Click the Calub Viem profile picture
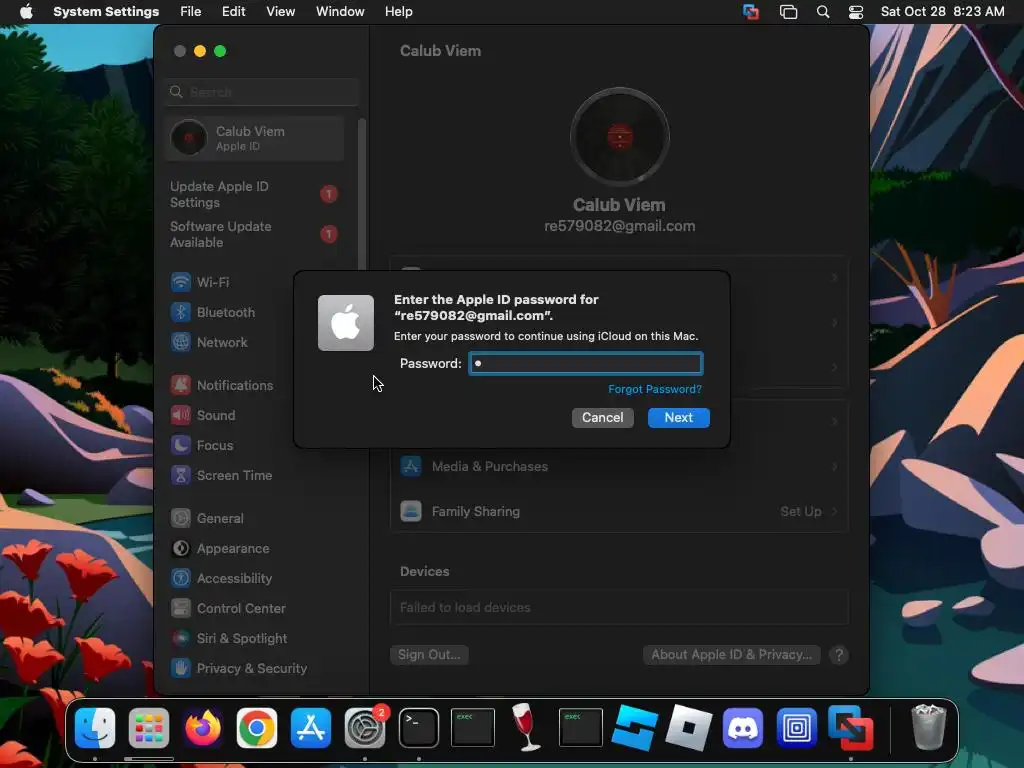 (x=620, y=137)
